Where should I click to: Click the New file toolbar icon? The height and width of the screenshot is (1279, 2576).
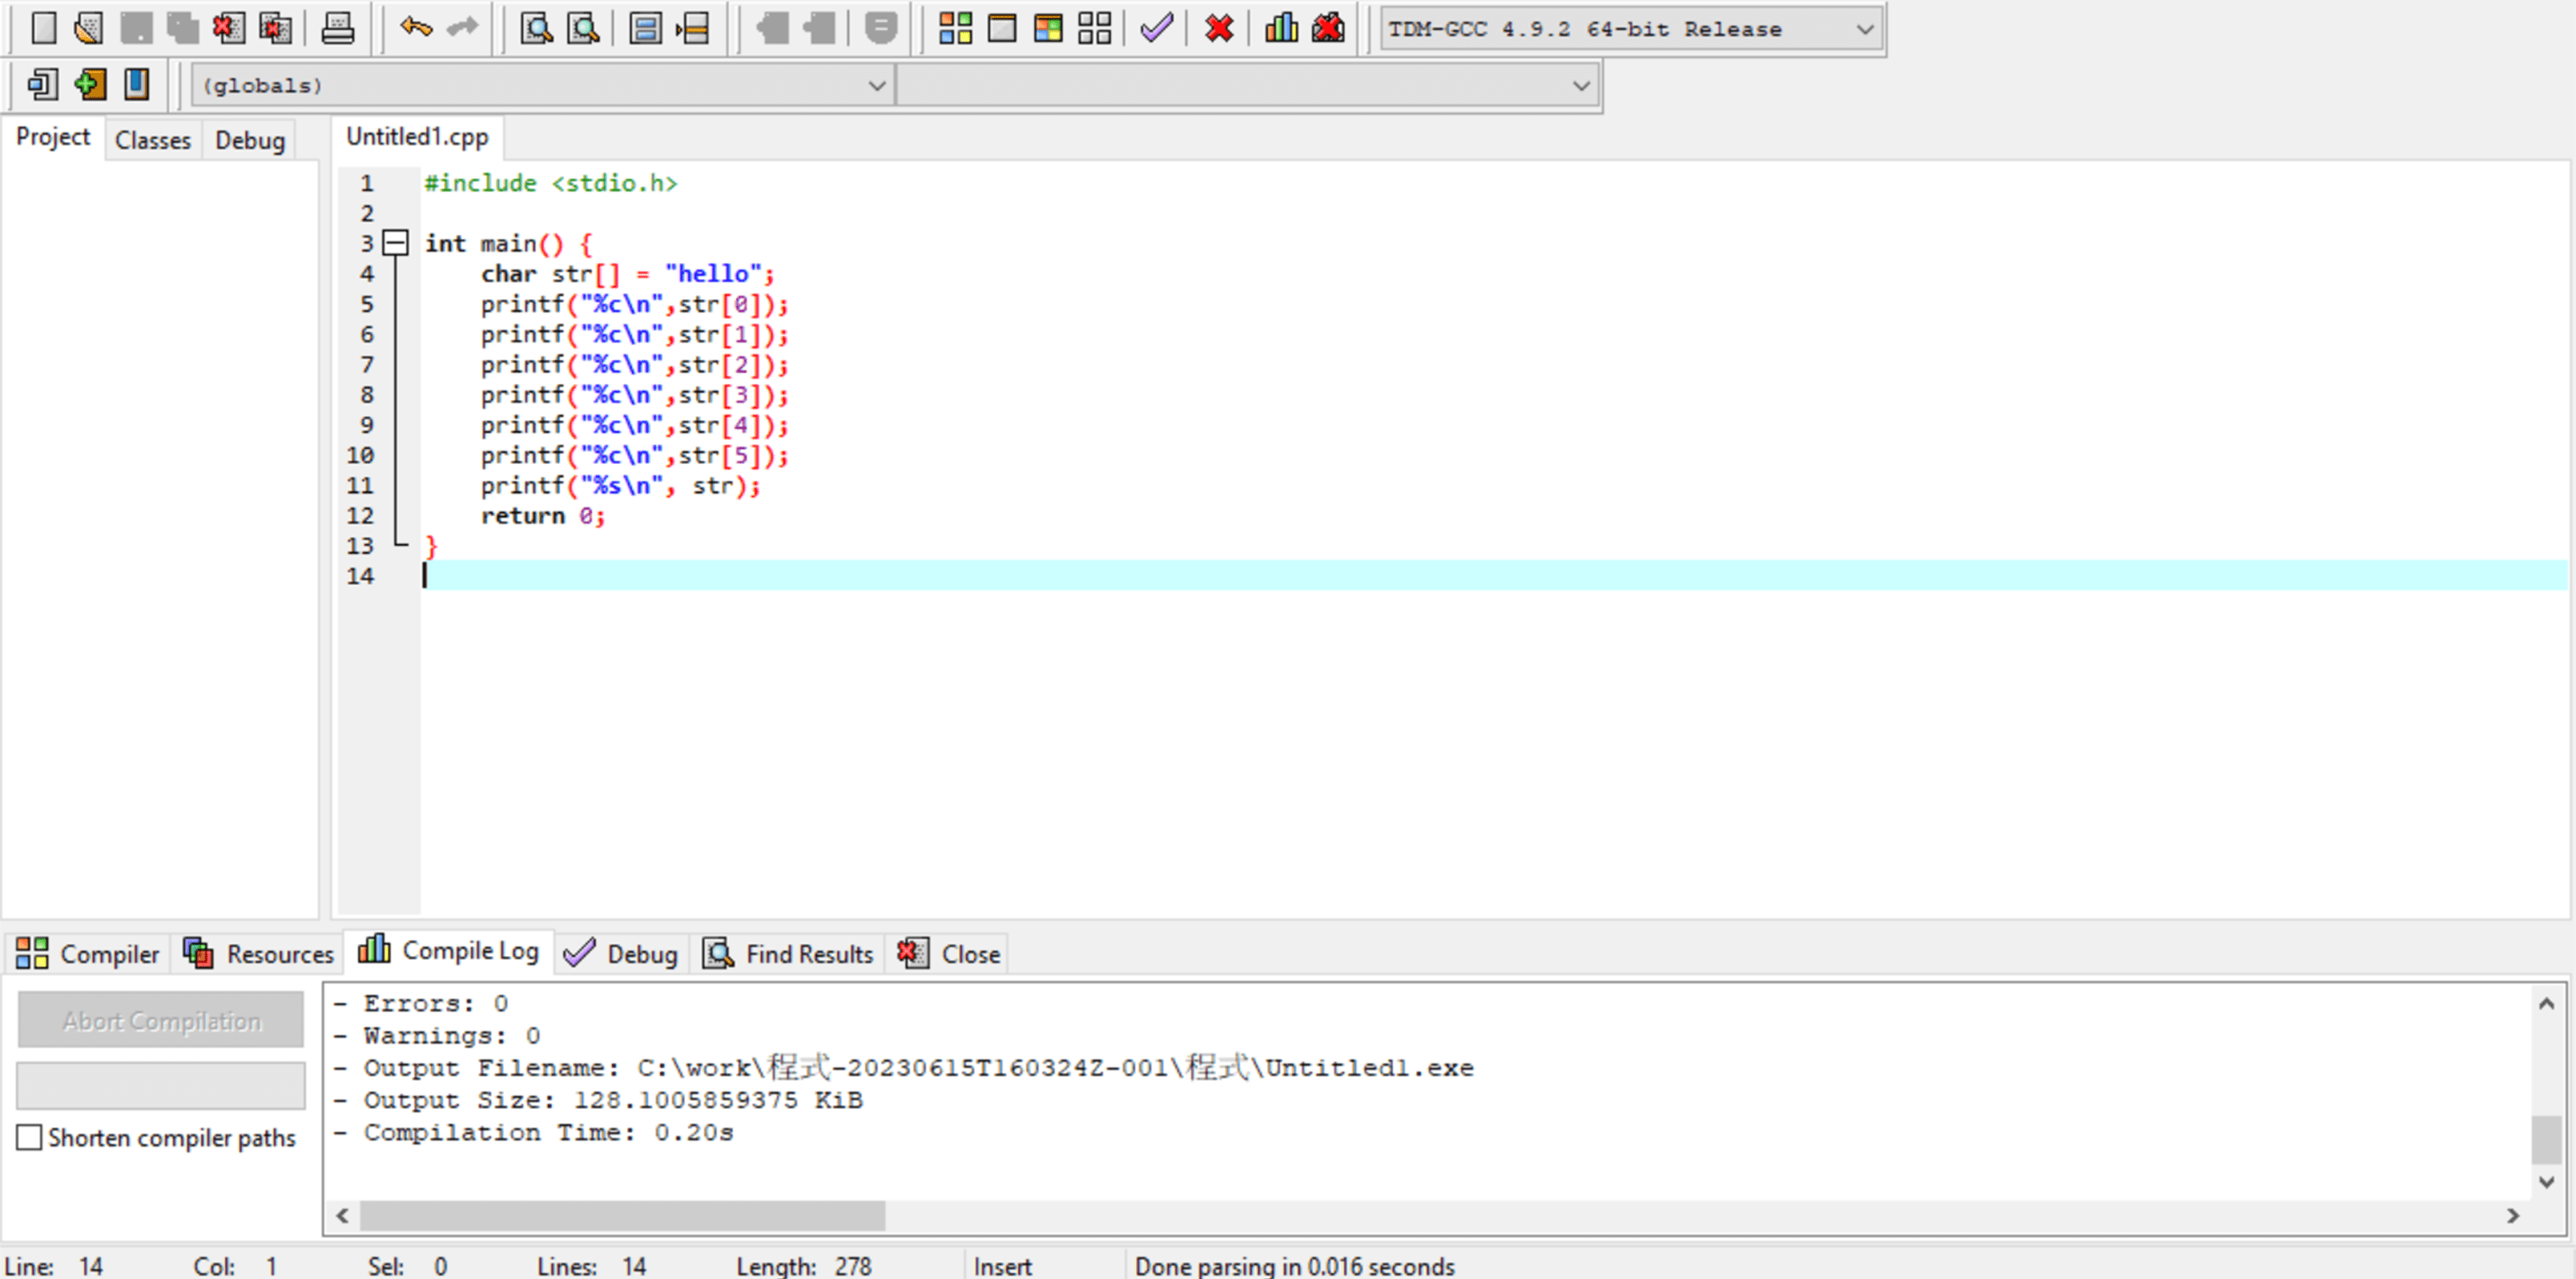click(x=43, y=28)
